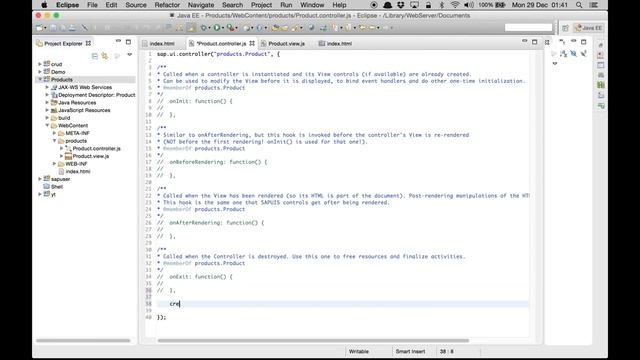Collapse the products folder
The height and width of the screenshot is (360, 640).
point(54,140)
